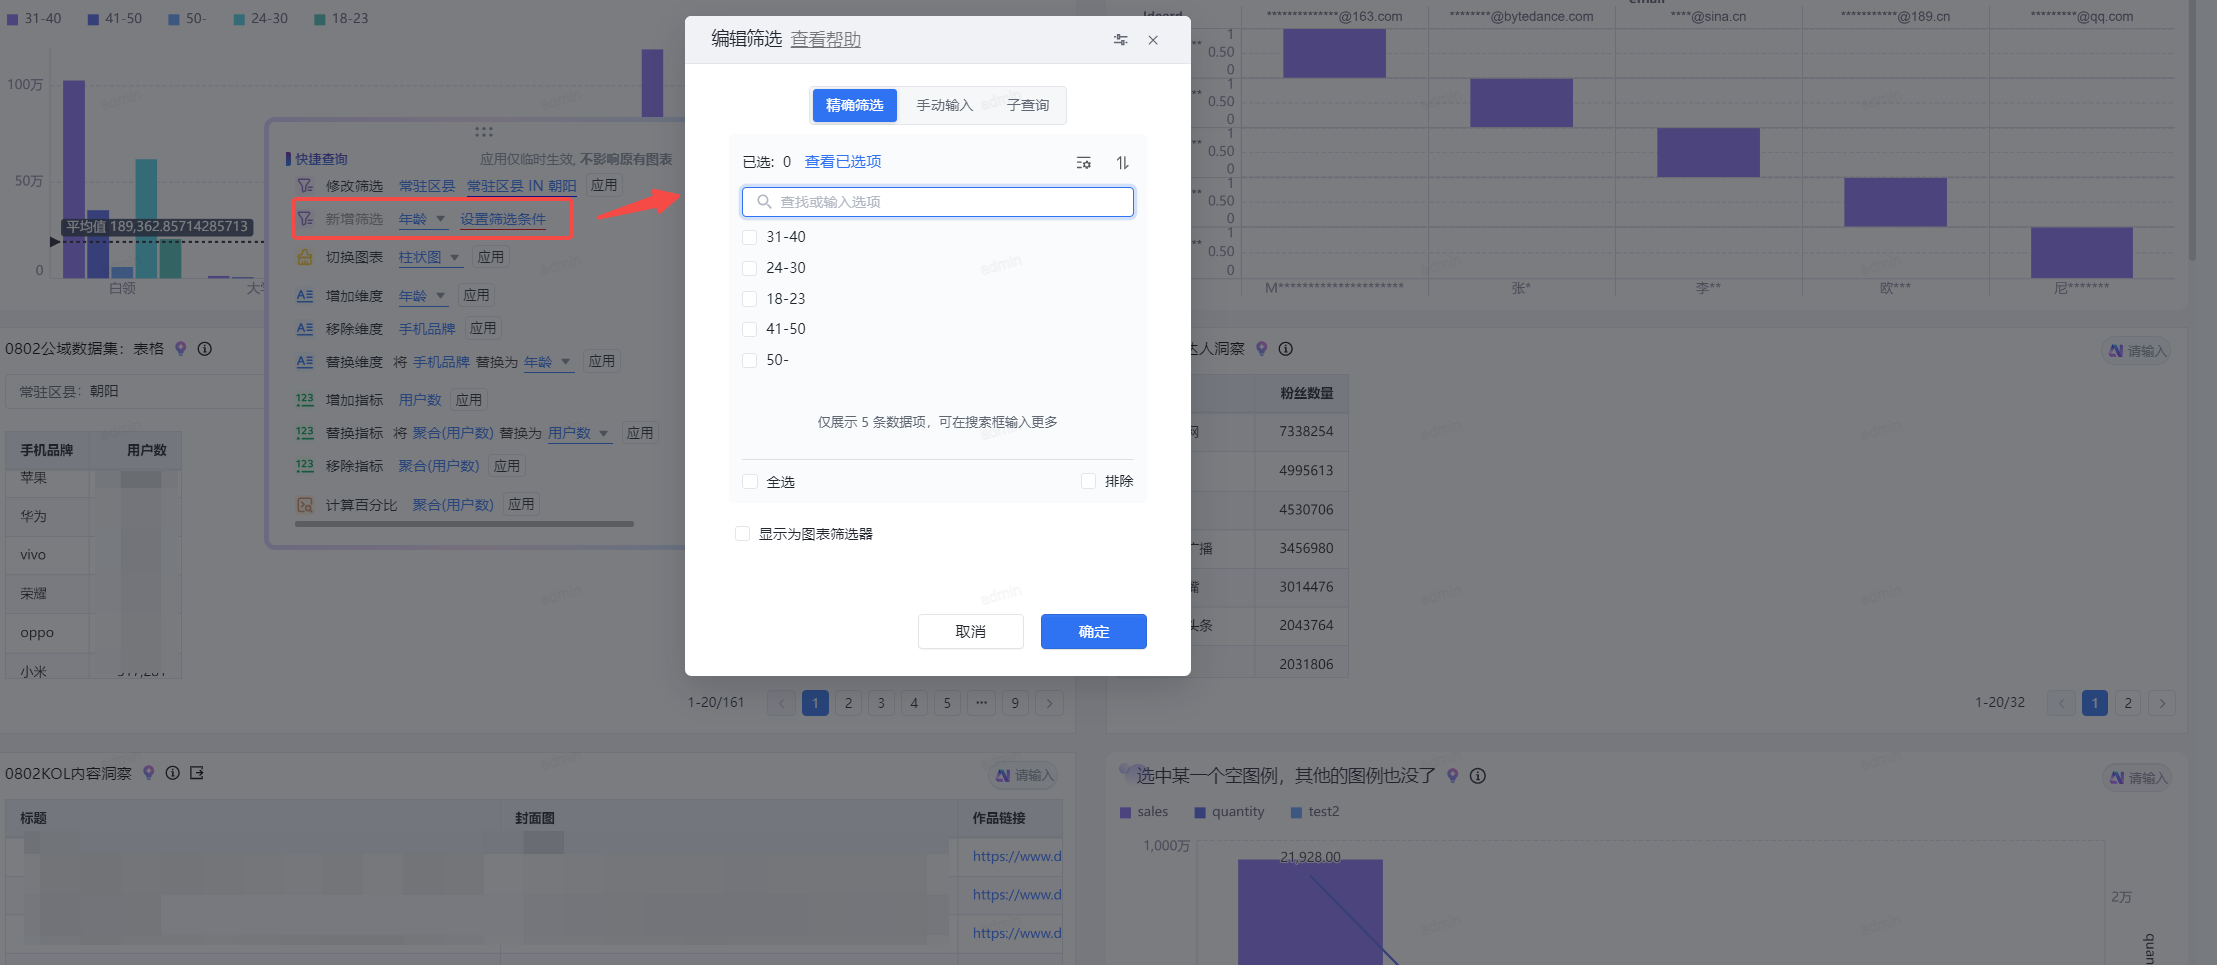Click test2 legend swatch

pos(1296,813)
